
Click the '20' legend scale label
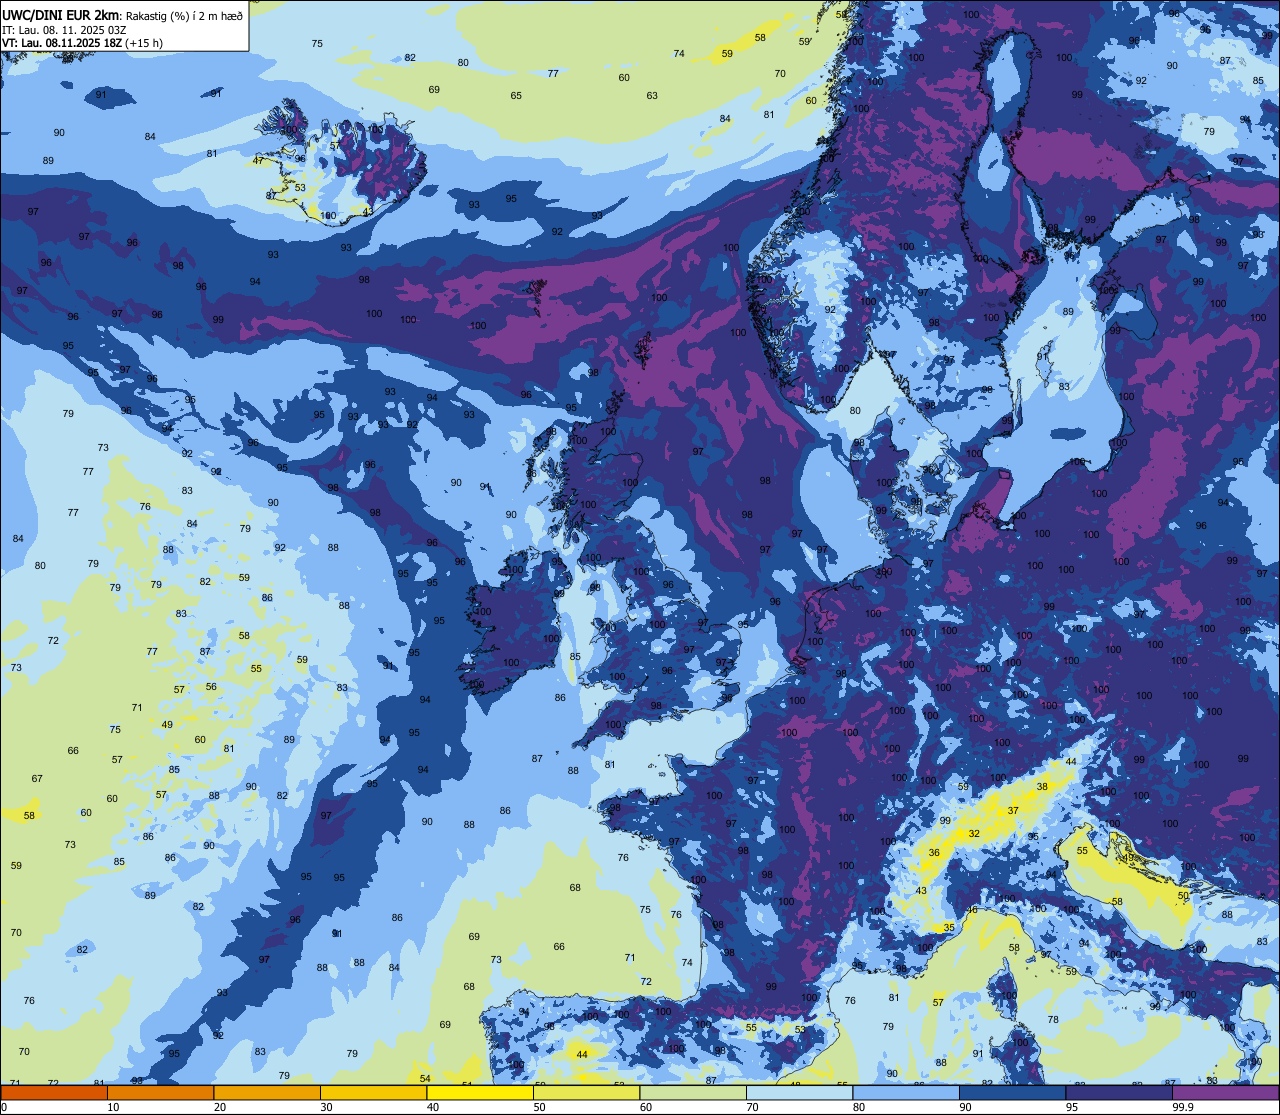click(x=220, y=1106)
